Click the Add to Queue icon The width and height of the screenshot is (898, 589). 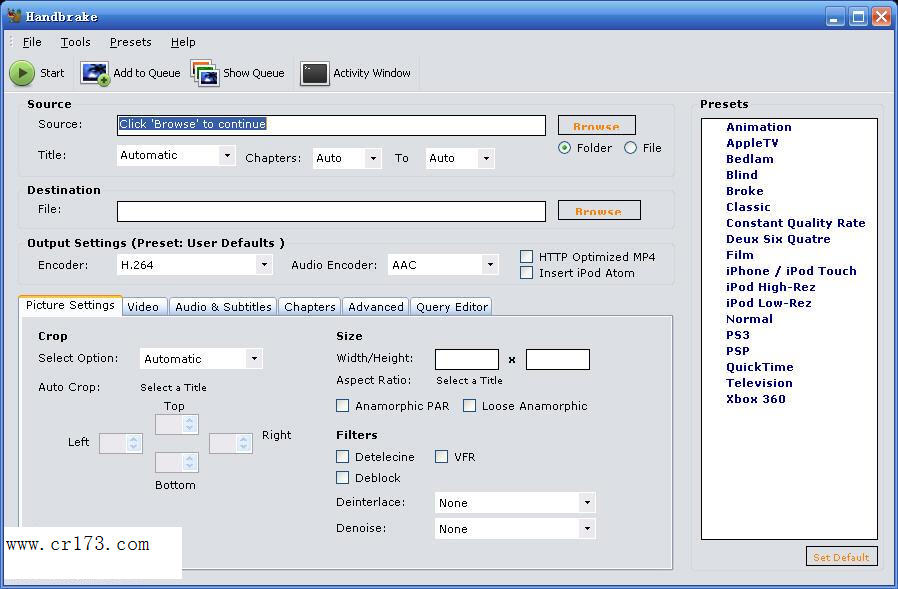click(x=94, y=73)
